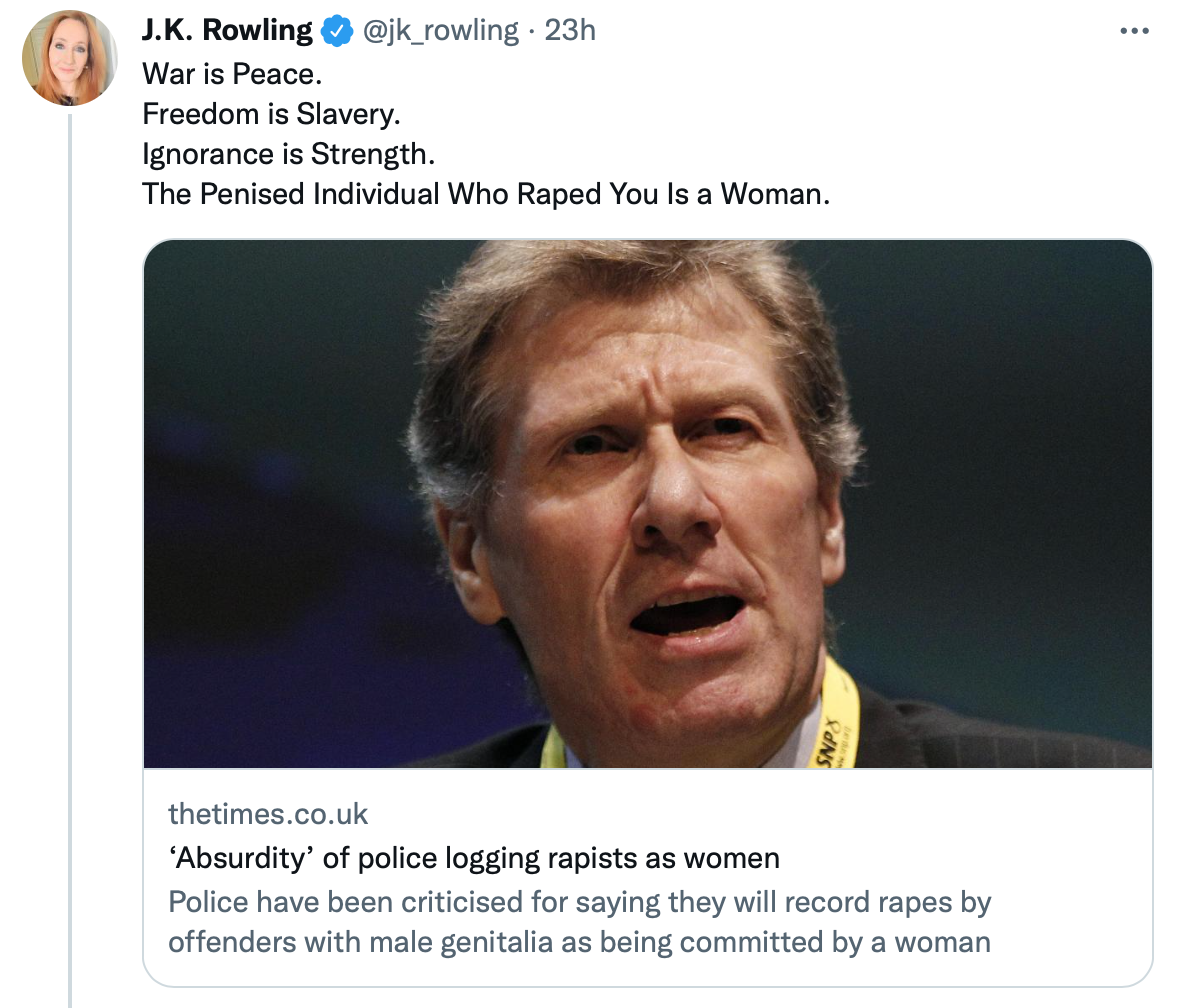Open the article preview photo
This screenshot has width=1180, height=1008.
click(647, 503)
